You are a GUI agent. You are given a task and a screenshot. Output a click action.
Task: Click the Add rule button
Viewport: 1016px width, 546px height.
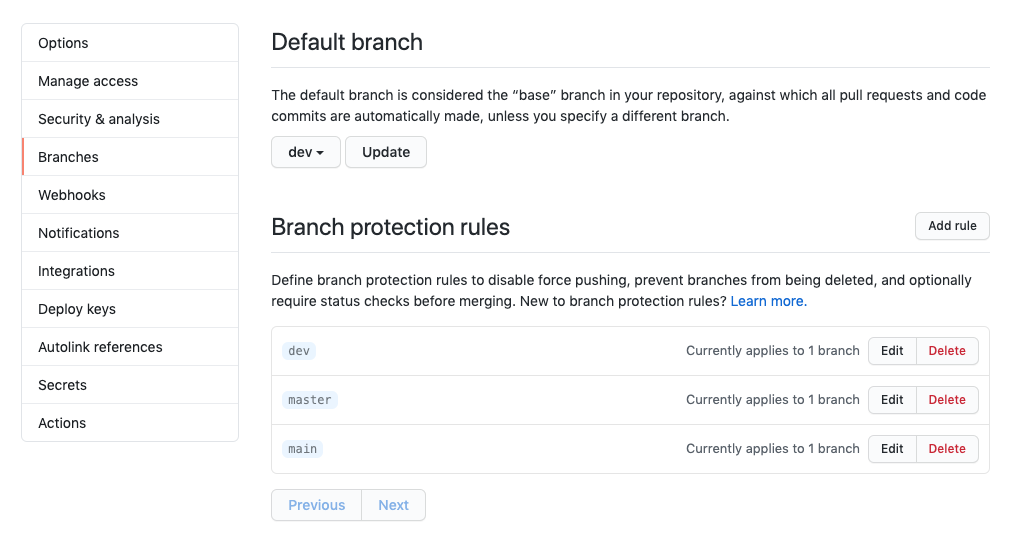point(952,226)
